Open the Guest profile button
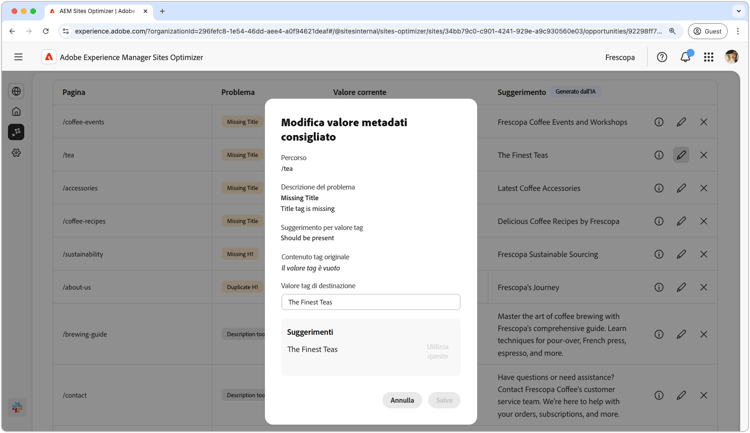750x433 pixels. click(x=707, y=31)
